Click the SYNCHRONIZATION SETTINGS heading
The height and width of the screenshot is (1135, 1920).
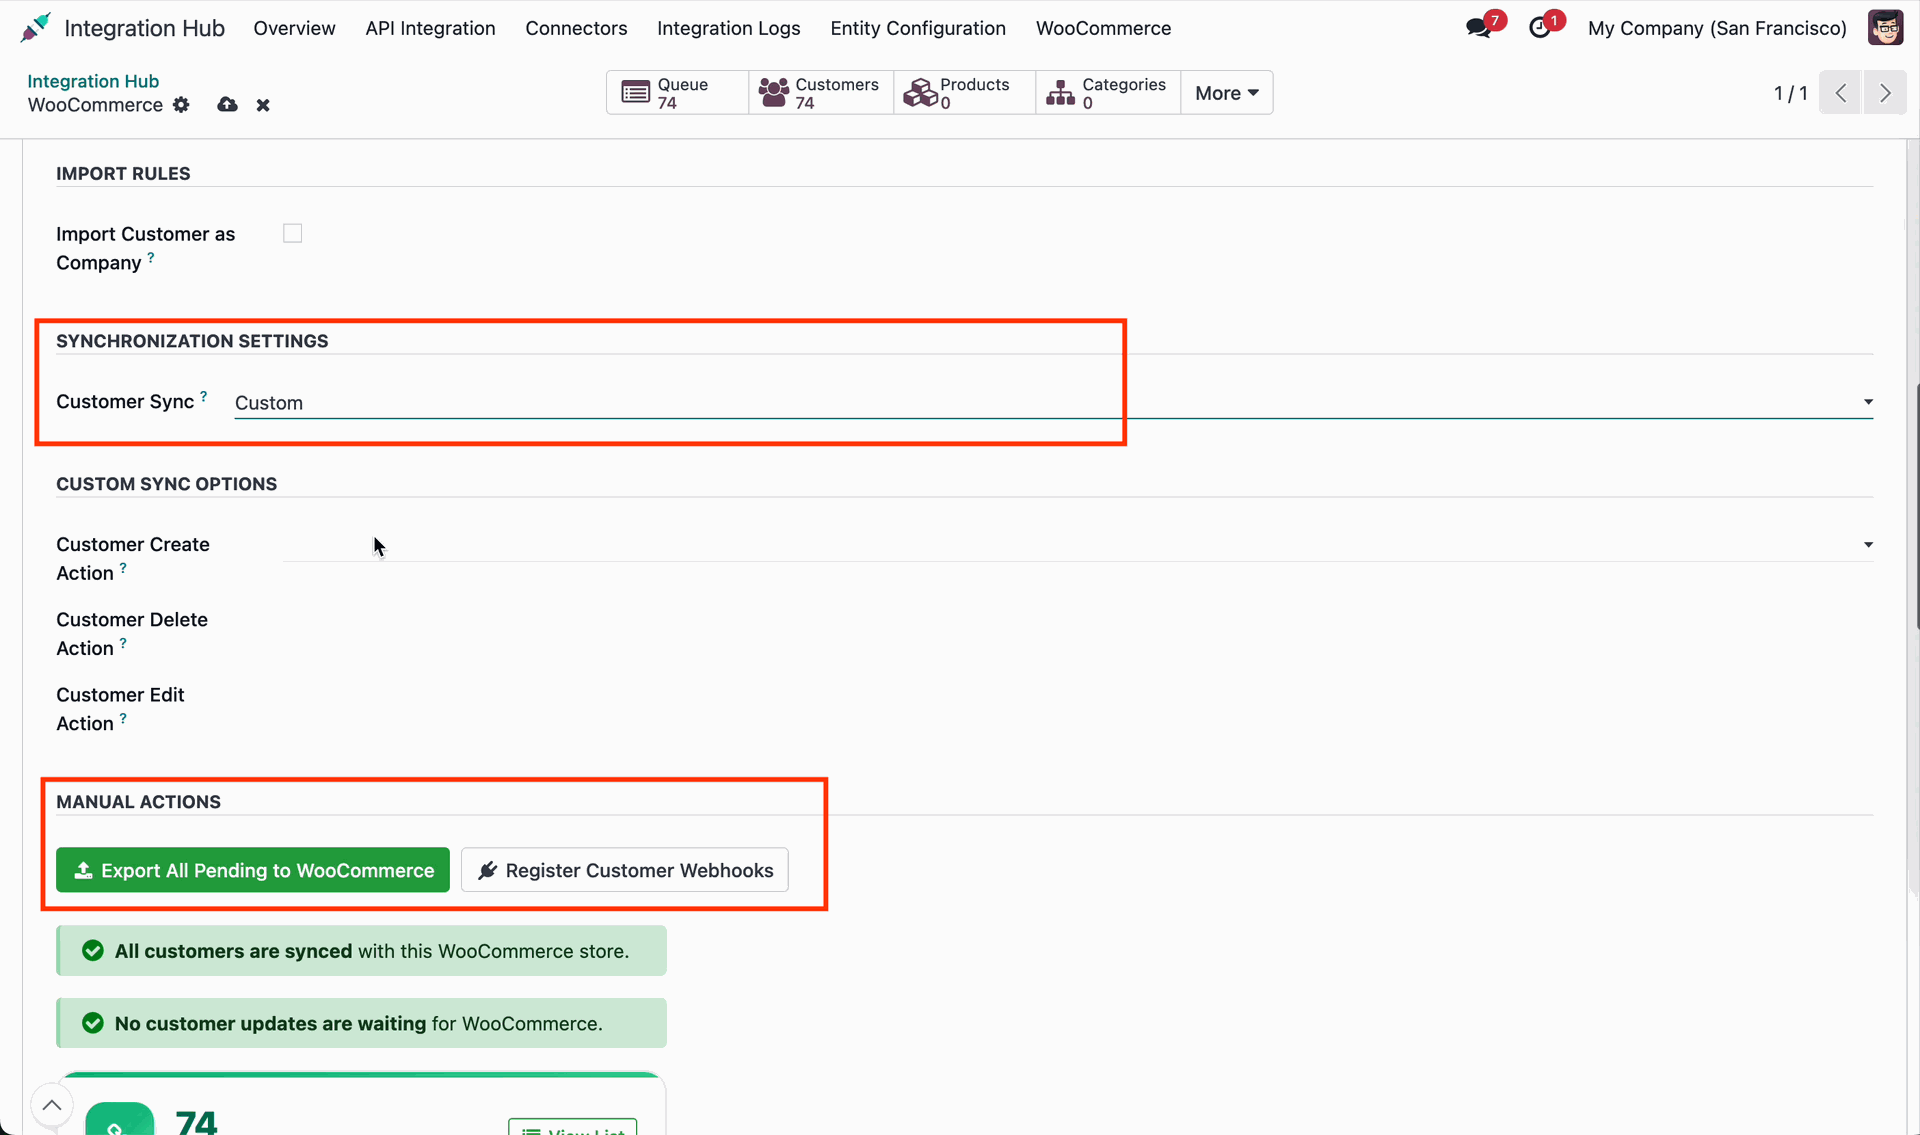tap(192, 341)
